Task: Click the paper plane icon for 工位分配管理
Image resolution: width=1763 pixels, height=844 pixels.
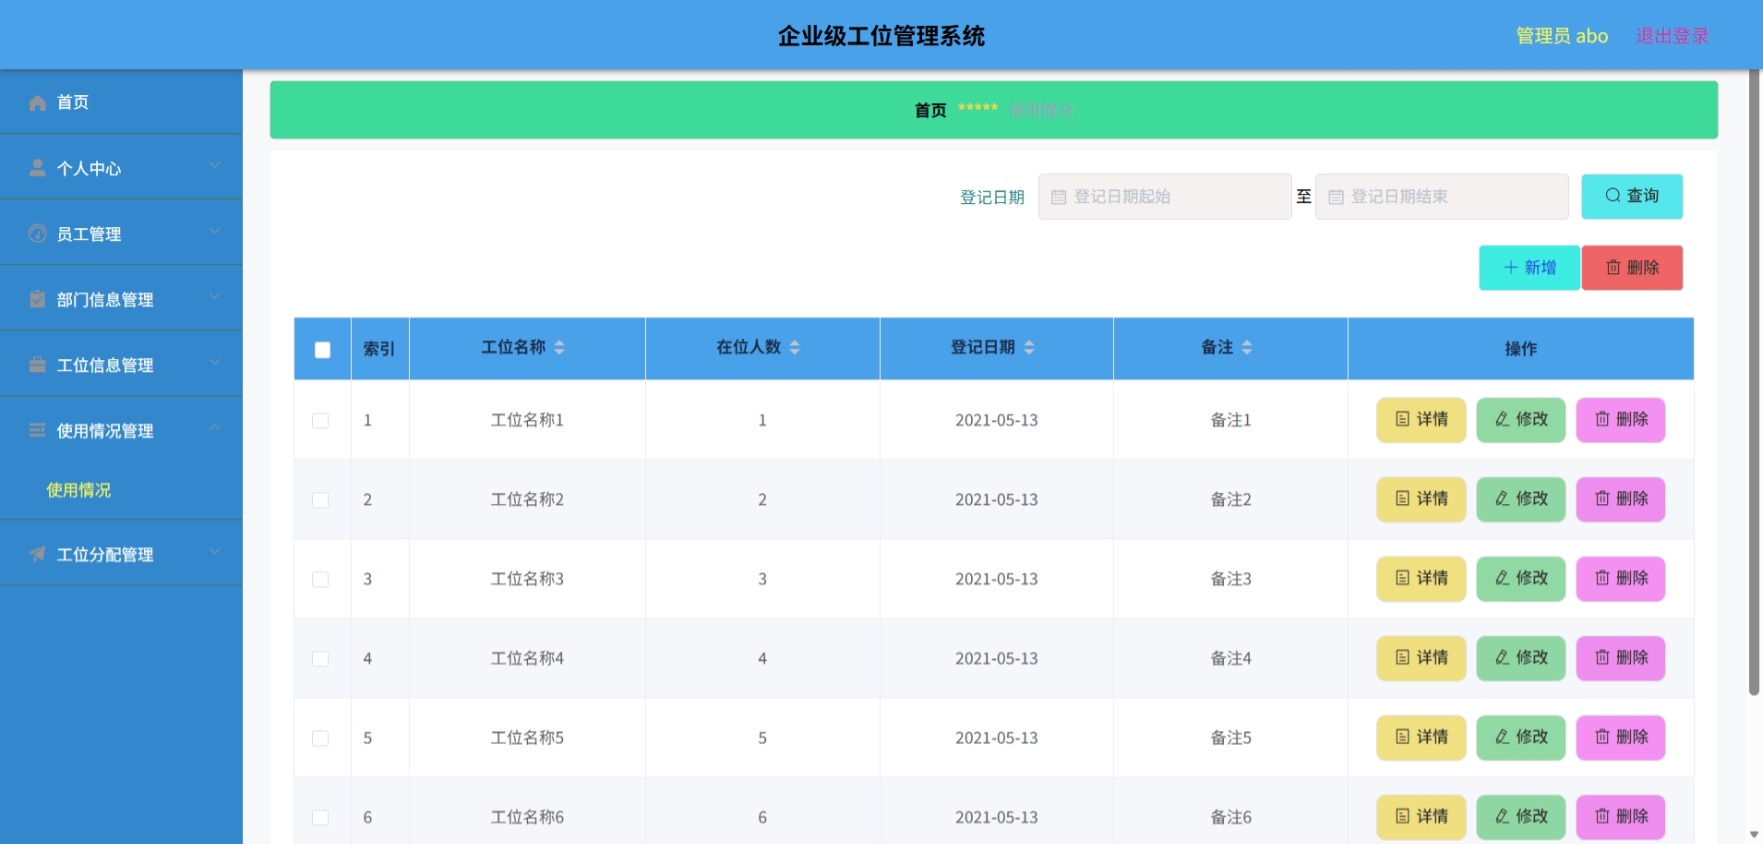Action: point(37,554)
